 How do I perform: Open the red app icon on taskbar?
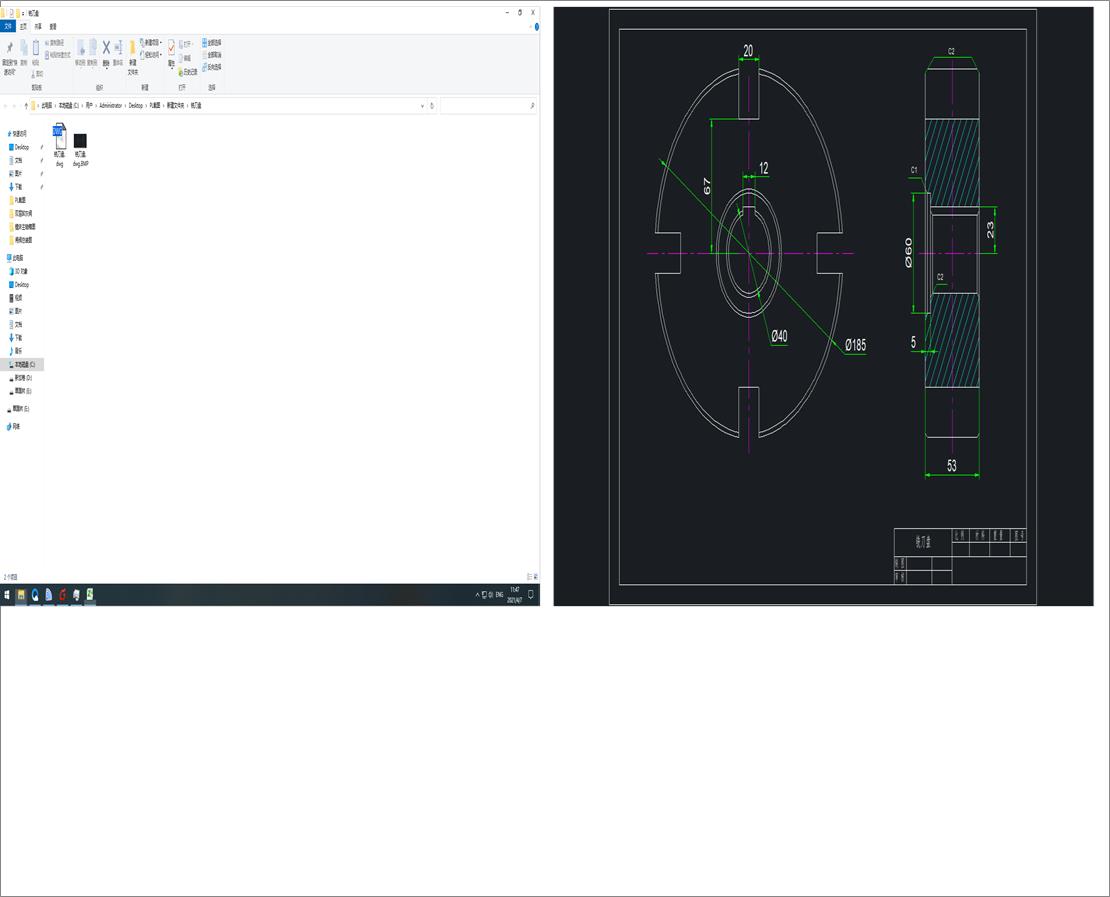point(62,595)
